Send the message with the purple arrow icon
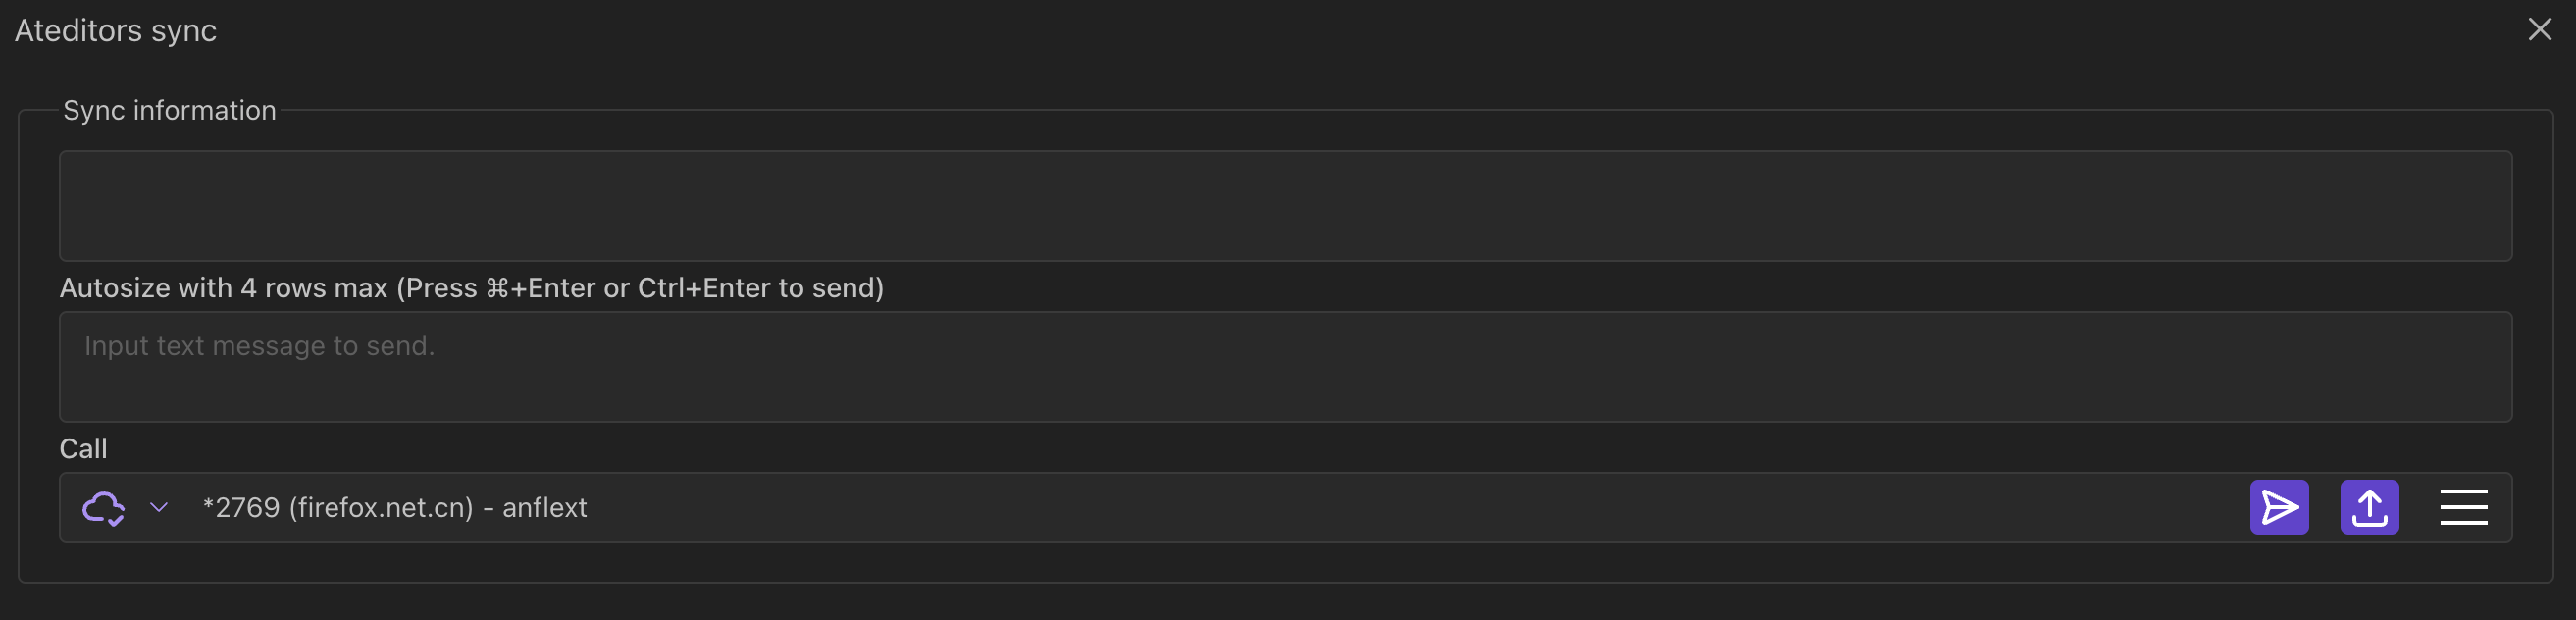Screen dimensions: 2576x620 2278,507
